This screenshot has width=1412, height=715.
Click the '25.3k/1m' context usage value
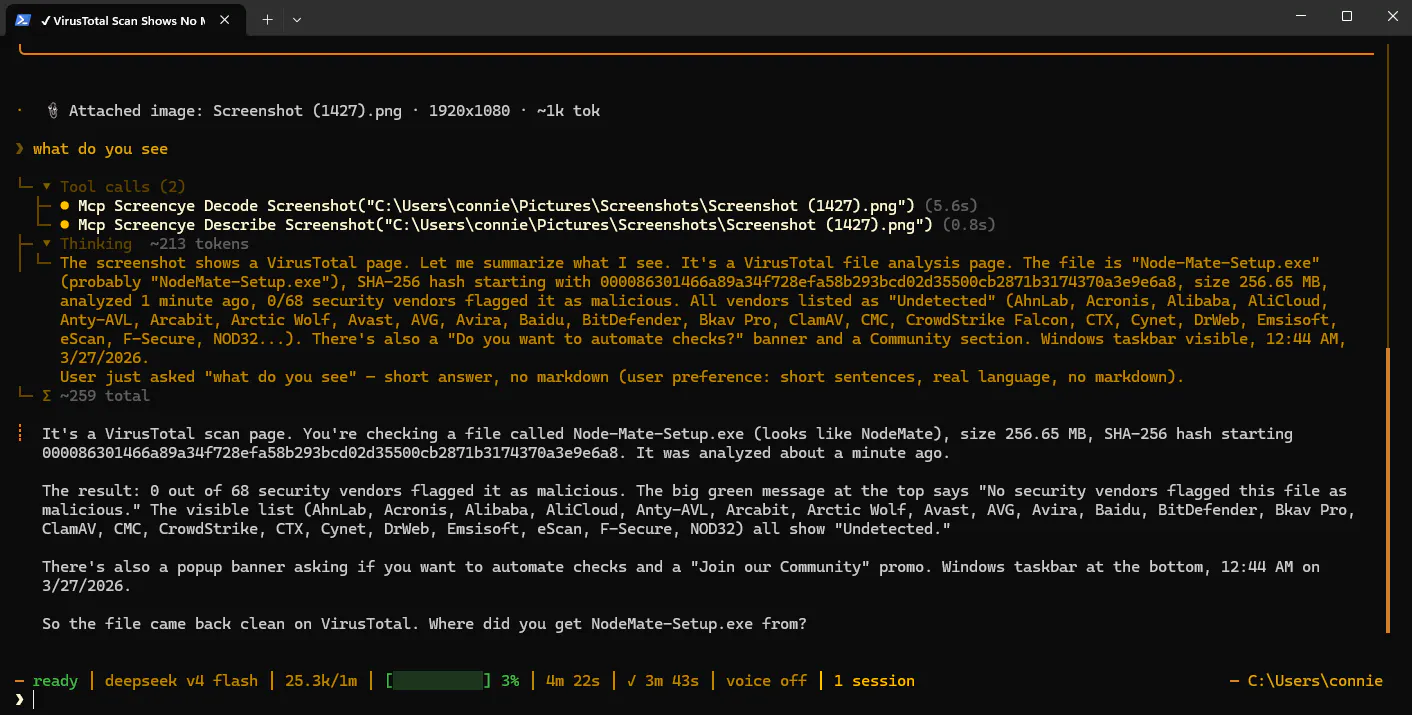coord(321,681)
